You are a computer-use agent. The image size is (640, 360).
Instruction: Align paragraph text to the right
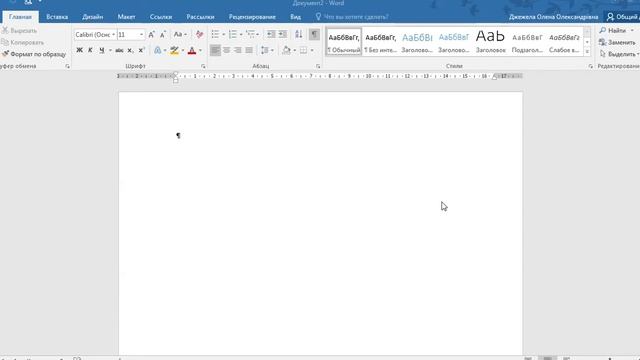coord(238,50)
